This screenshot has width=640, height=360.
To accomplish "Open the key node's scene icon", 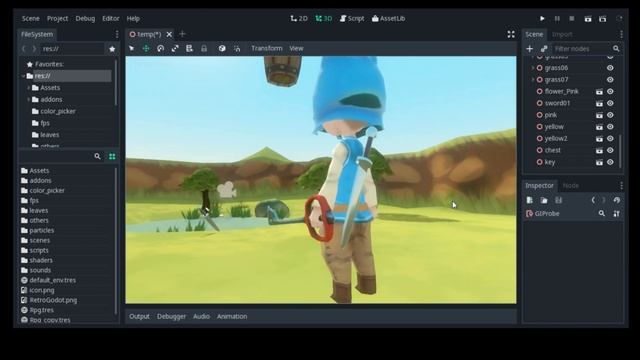I will tap(599, 162).
